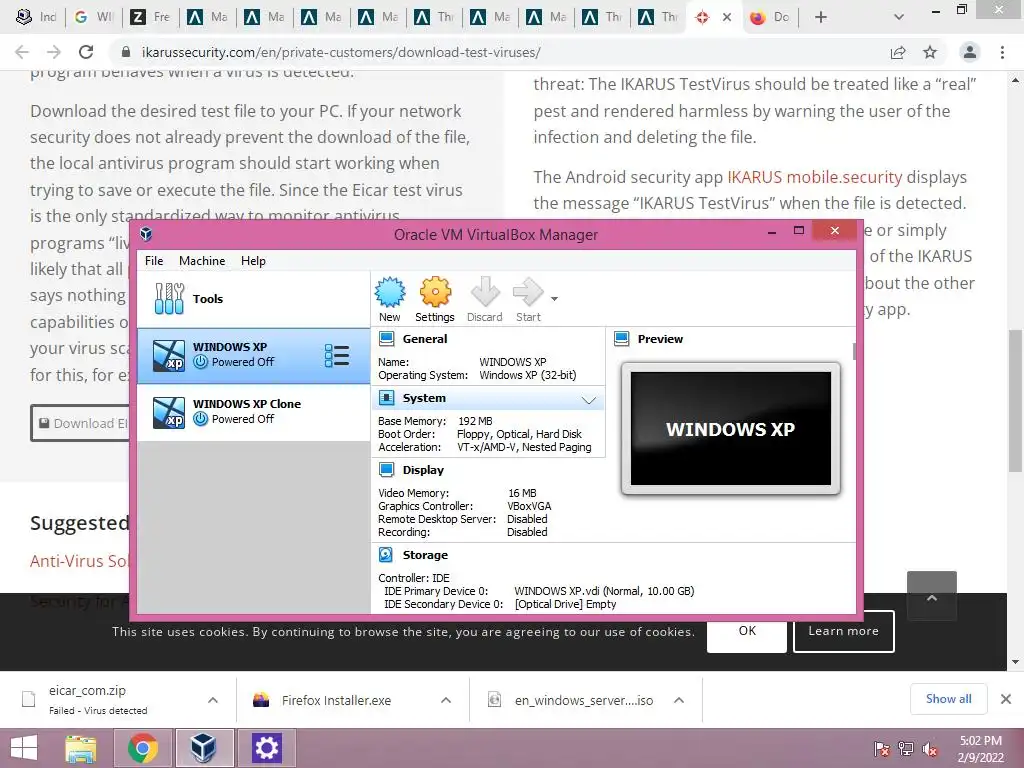
Task: Click the share page icon in Chrome
Action: (x=898, y=52)
